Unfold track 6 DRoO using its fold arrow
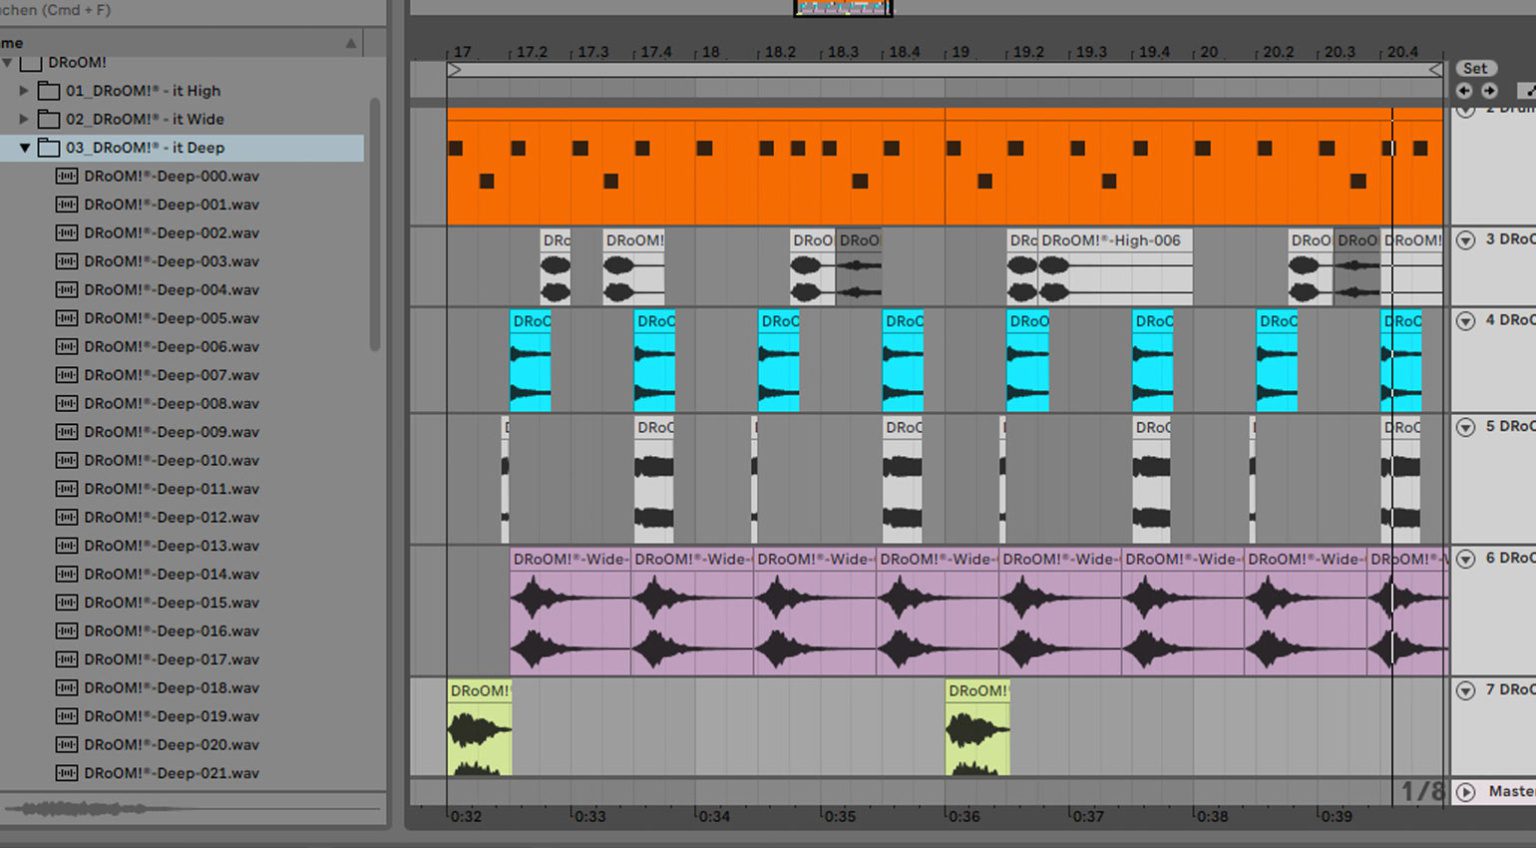 (1465, 559)
